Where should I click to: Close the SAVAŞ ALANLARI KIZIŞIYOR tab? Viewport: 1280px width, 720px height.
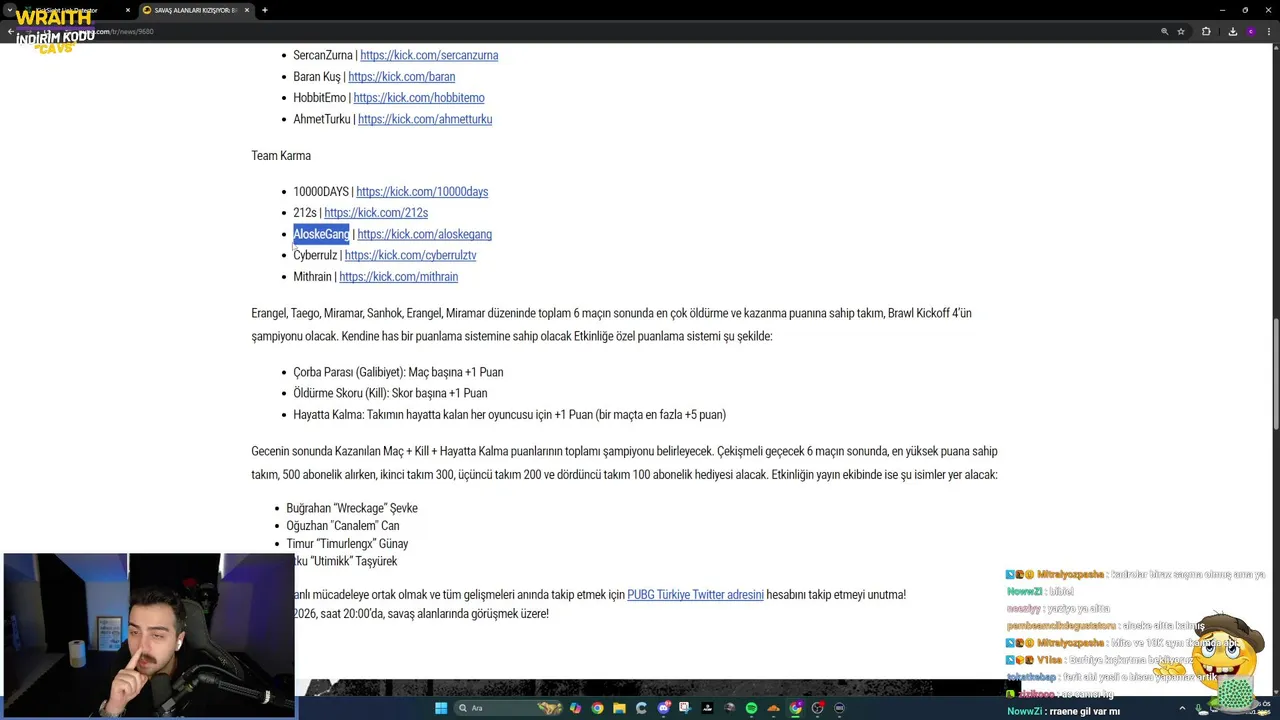[x=247, y=10]
